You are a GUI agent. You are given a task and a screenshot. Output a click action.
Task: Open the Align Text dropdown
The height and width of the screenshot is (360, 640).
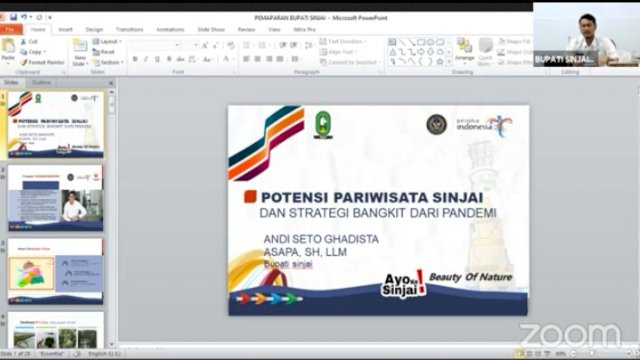tap(338, 52)
